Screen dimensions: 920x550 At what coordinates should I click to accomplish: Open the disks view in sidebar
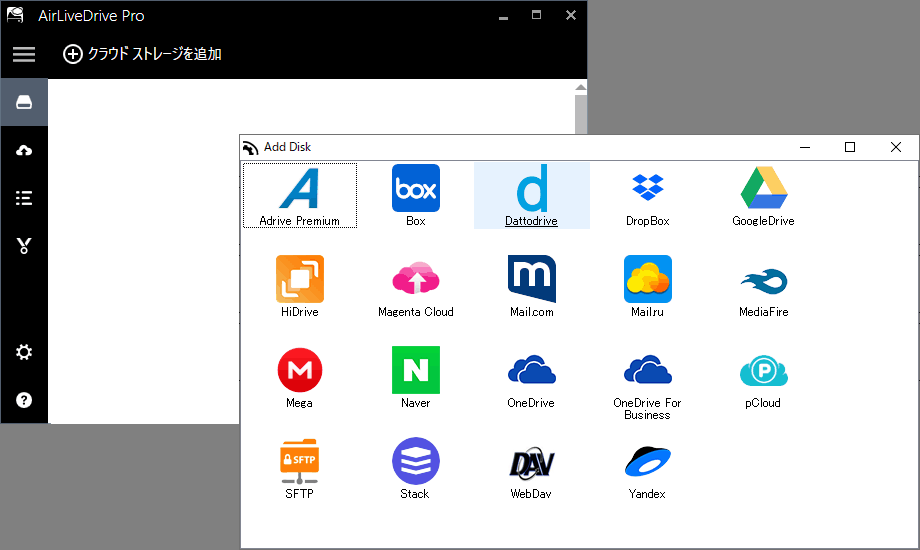[x=24, y=102]
